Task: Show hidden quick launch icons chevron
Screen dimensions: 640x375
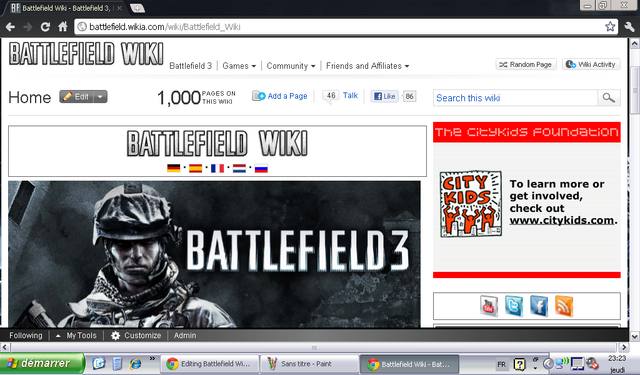Action: [x=152, y=359]
